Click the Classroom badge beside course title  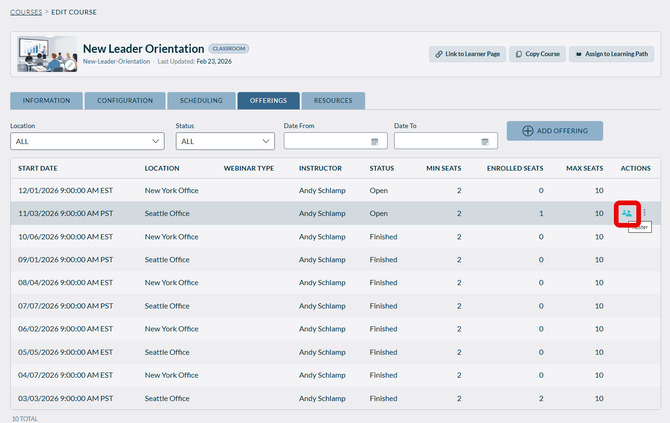coord(229,49)
